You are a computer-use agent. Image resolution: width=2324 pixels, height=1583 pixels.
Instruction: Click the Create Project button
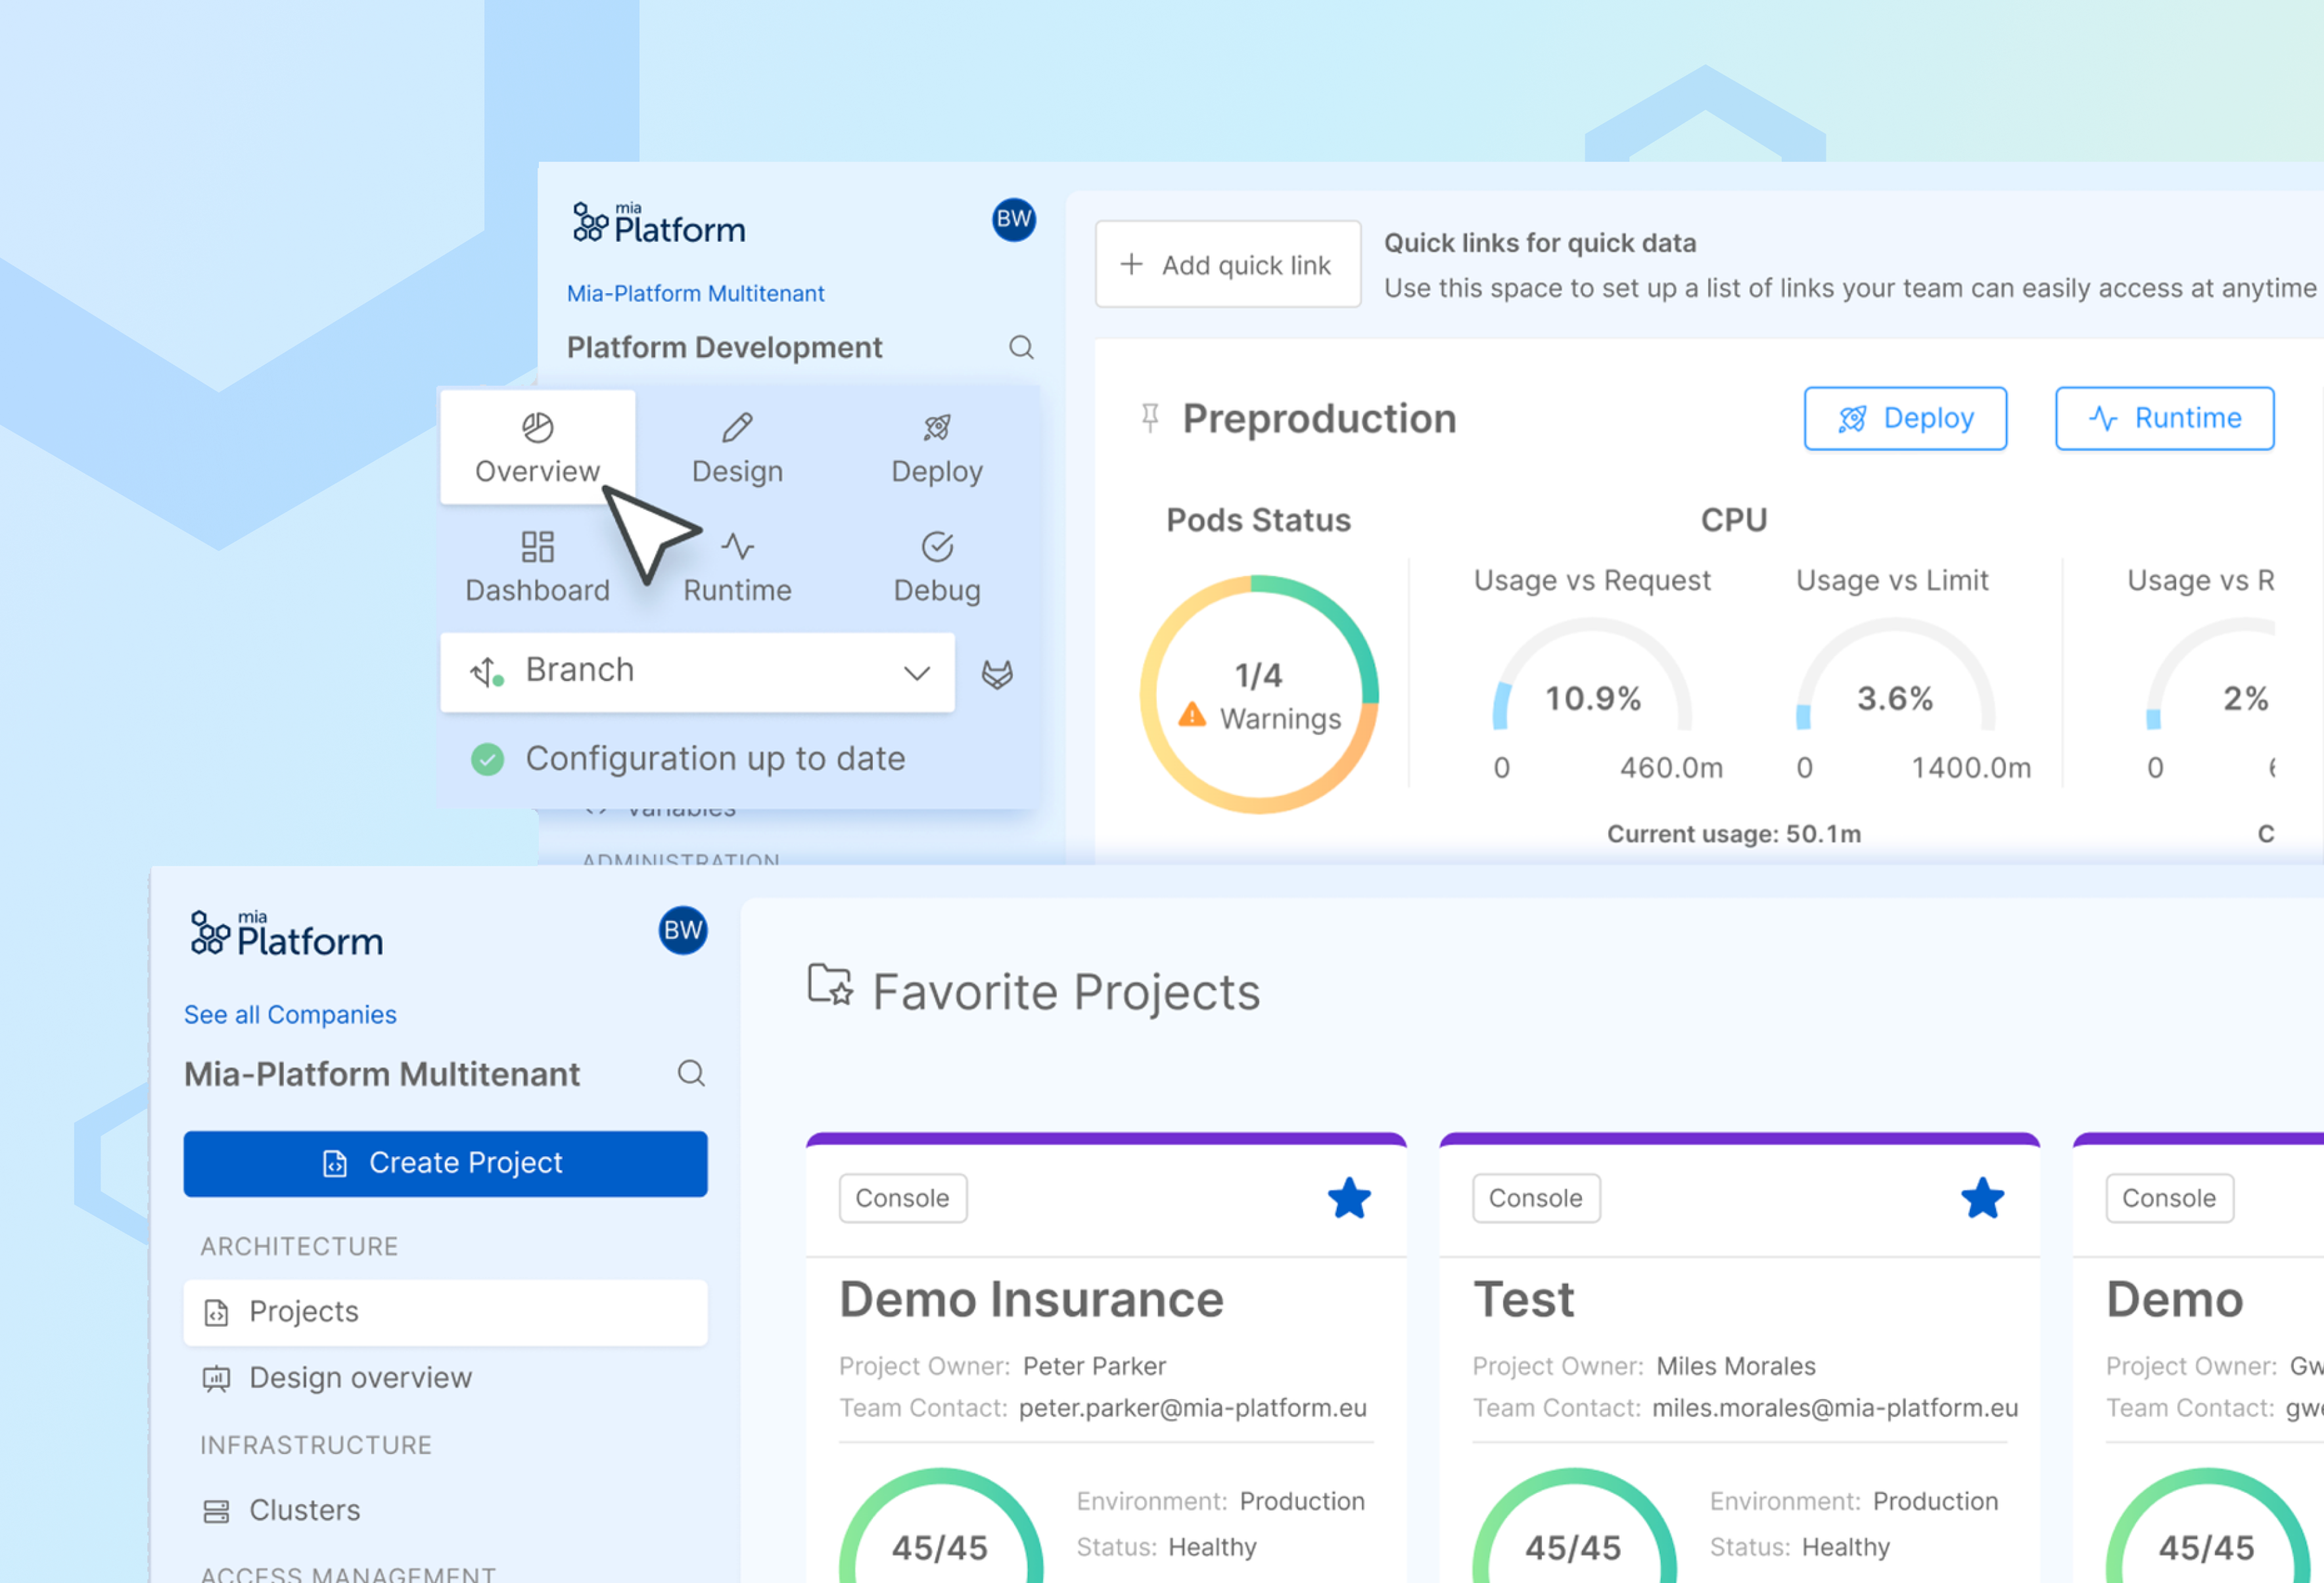coord(445,1163)
